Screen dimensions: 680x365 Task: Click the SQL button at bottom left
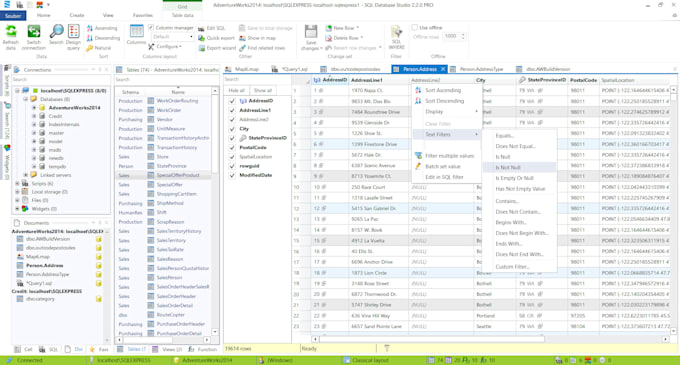coord(49,349)
